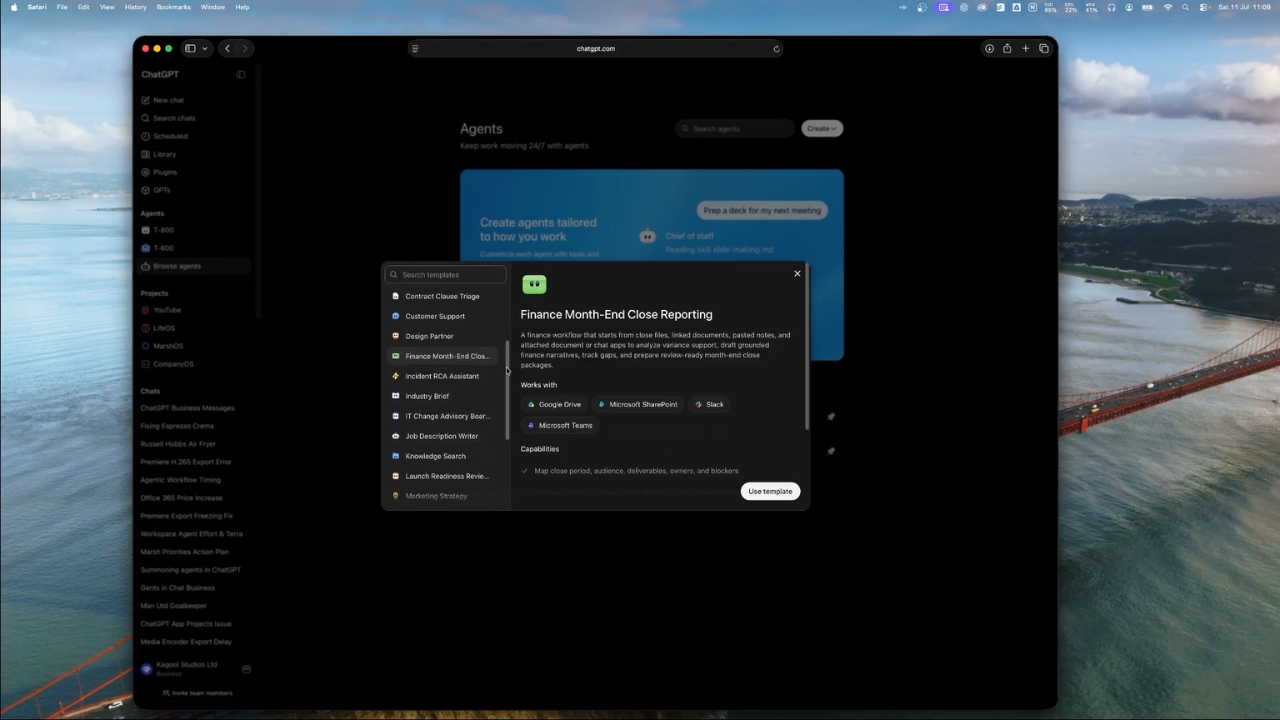Screen dimensions: 1280x720
Task: Show the Safari tab overview
Action: [x=1043, y=48]
